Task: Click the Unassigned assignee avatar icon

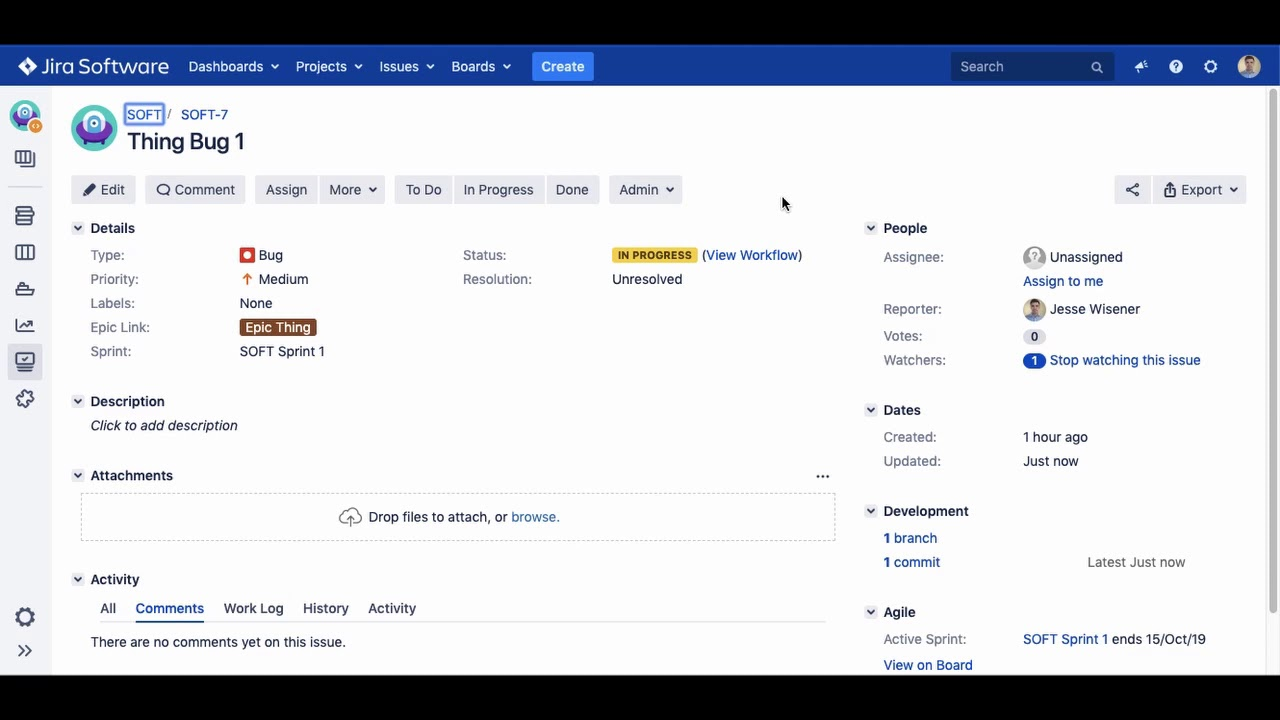Action: tap(1034, 258)
